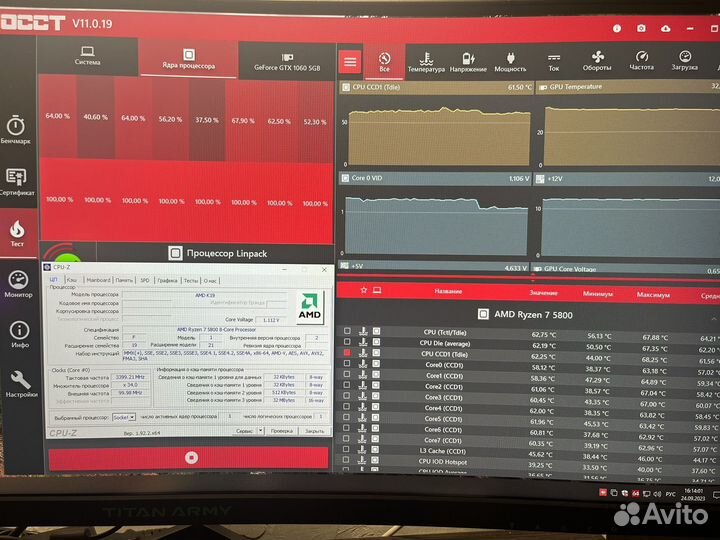Check the Core0 (CCD1) row checkbox
This screenshot has height=540, width=720.
[x=347, y=363]
